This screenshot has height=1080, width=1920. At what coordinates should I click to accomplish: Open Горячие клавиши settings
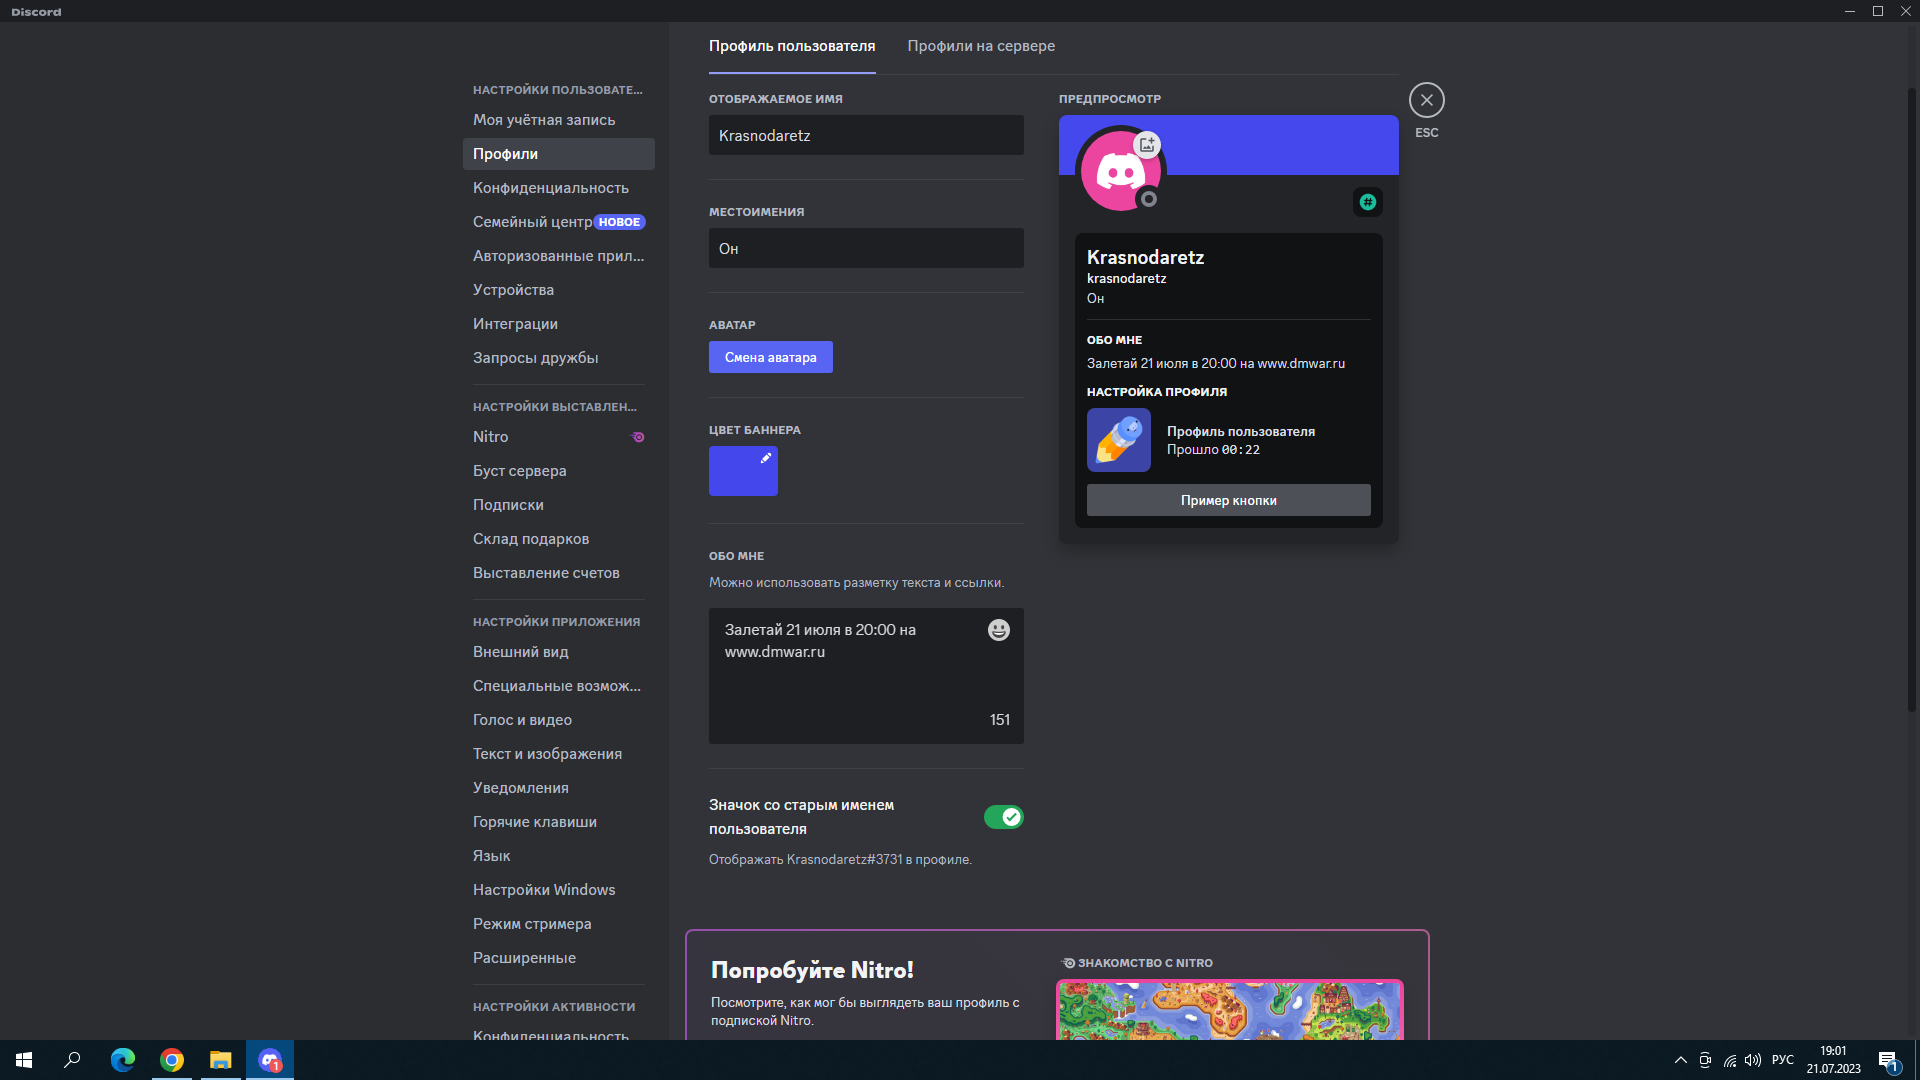(x=558, y=822)
